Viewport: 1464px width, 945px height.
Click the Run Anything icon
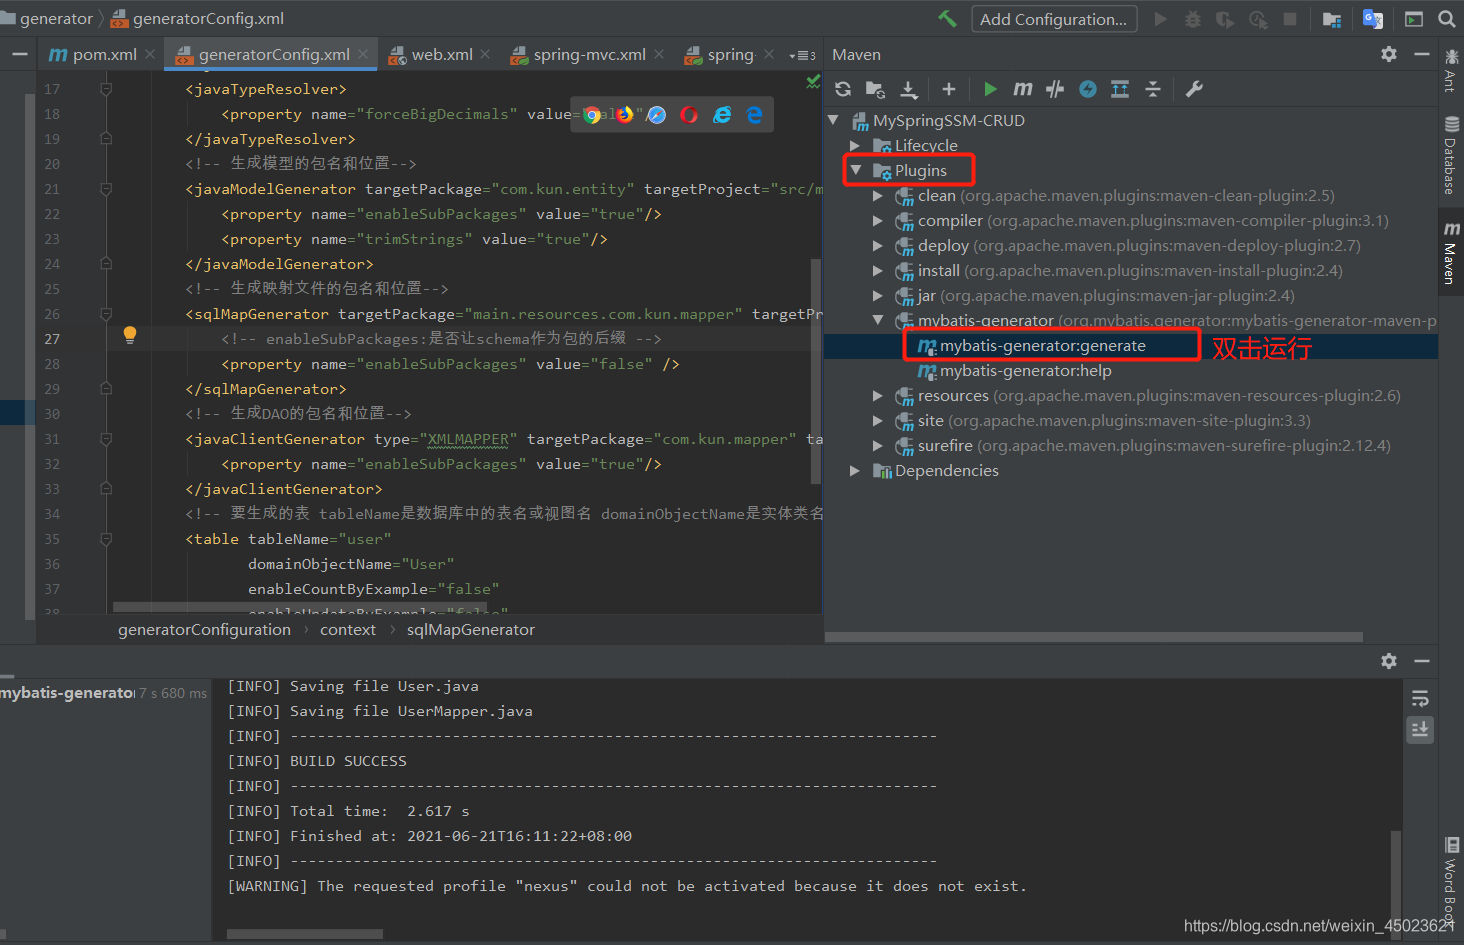click(x=1414, y=19)
